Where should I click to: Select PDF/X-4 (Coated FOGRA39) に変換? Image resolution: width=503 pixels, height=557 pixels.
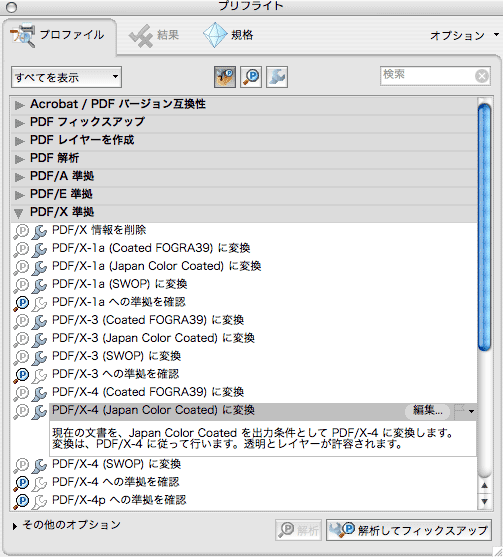point(148,392)
